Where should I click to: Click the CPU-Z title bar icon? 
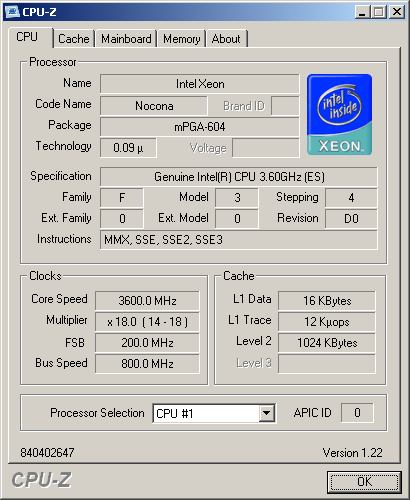pos(13,12)
